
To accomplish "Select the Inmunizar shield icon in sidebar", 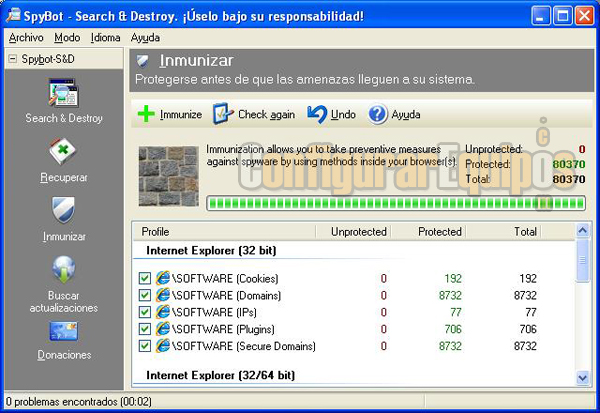I will [64, 210].
